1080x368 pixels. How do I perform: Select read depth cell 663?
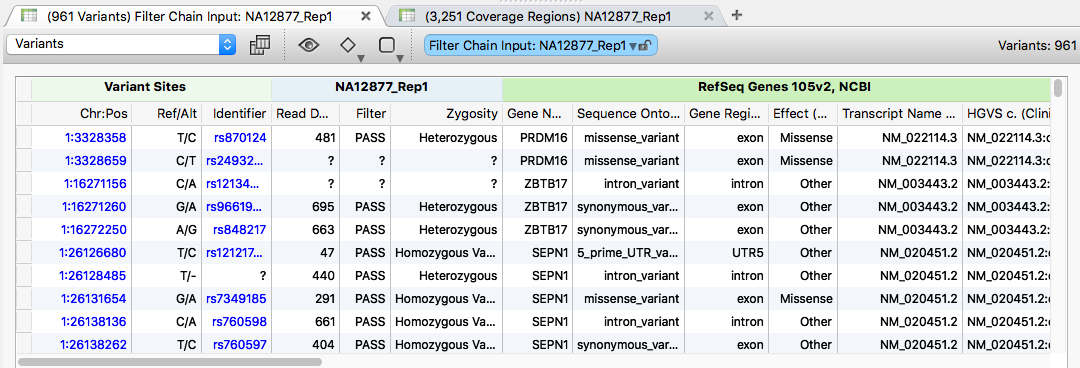click(306, 229)
